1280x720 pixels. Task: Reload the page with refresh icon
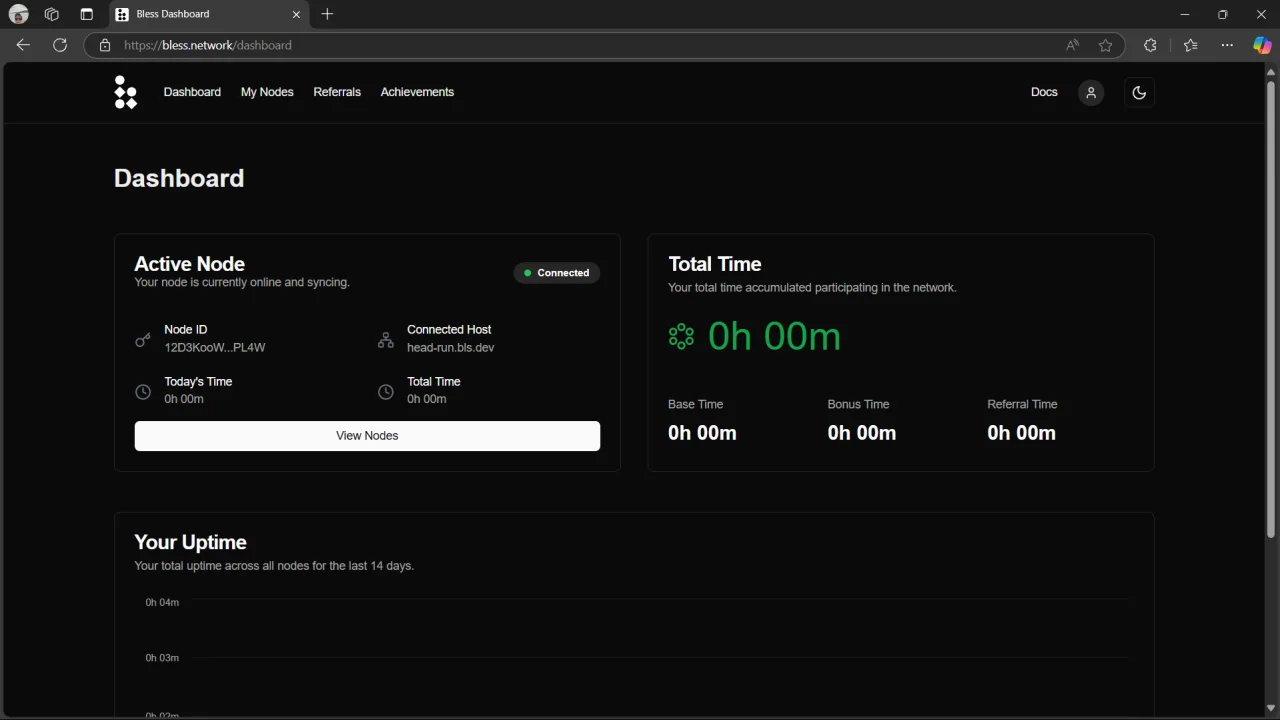pyautogui.click(x=60, y=45)
